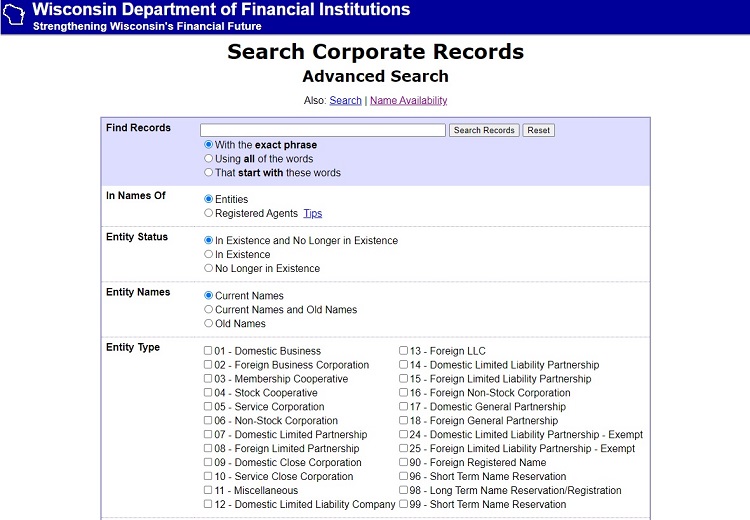
Task: Select 'With the exact phrase' radio option
Action: click(209, 144)
